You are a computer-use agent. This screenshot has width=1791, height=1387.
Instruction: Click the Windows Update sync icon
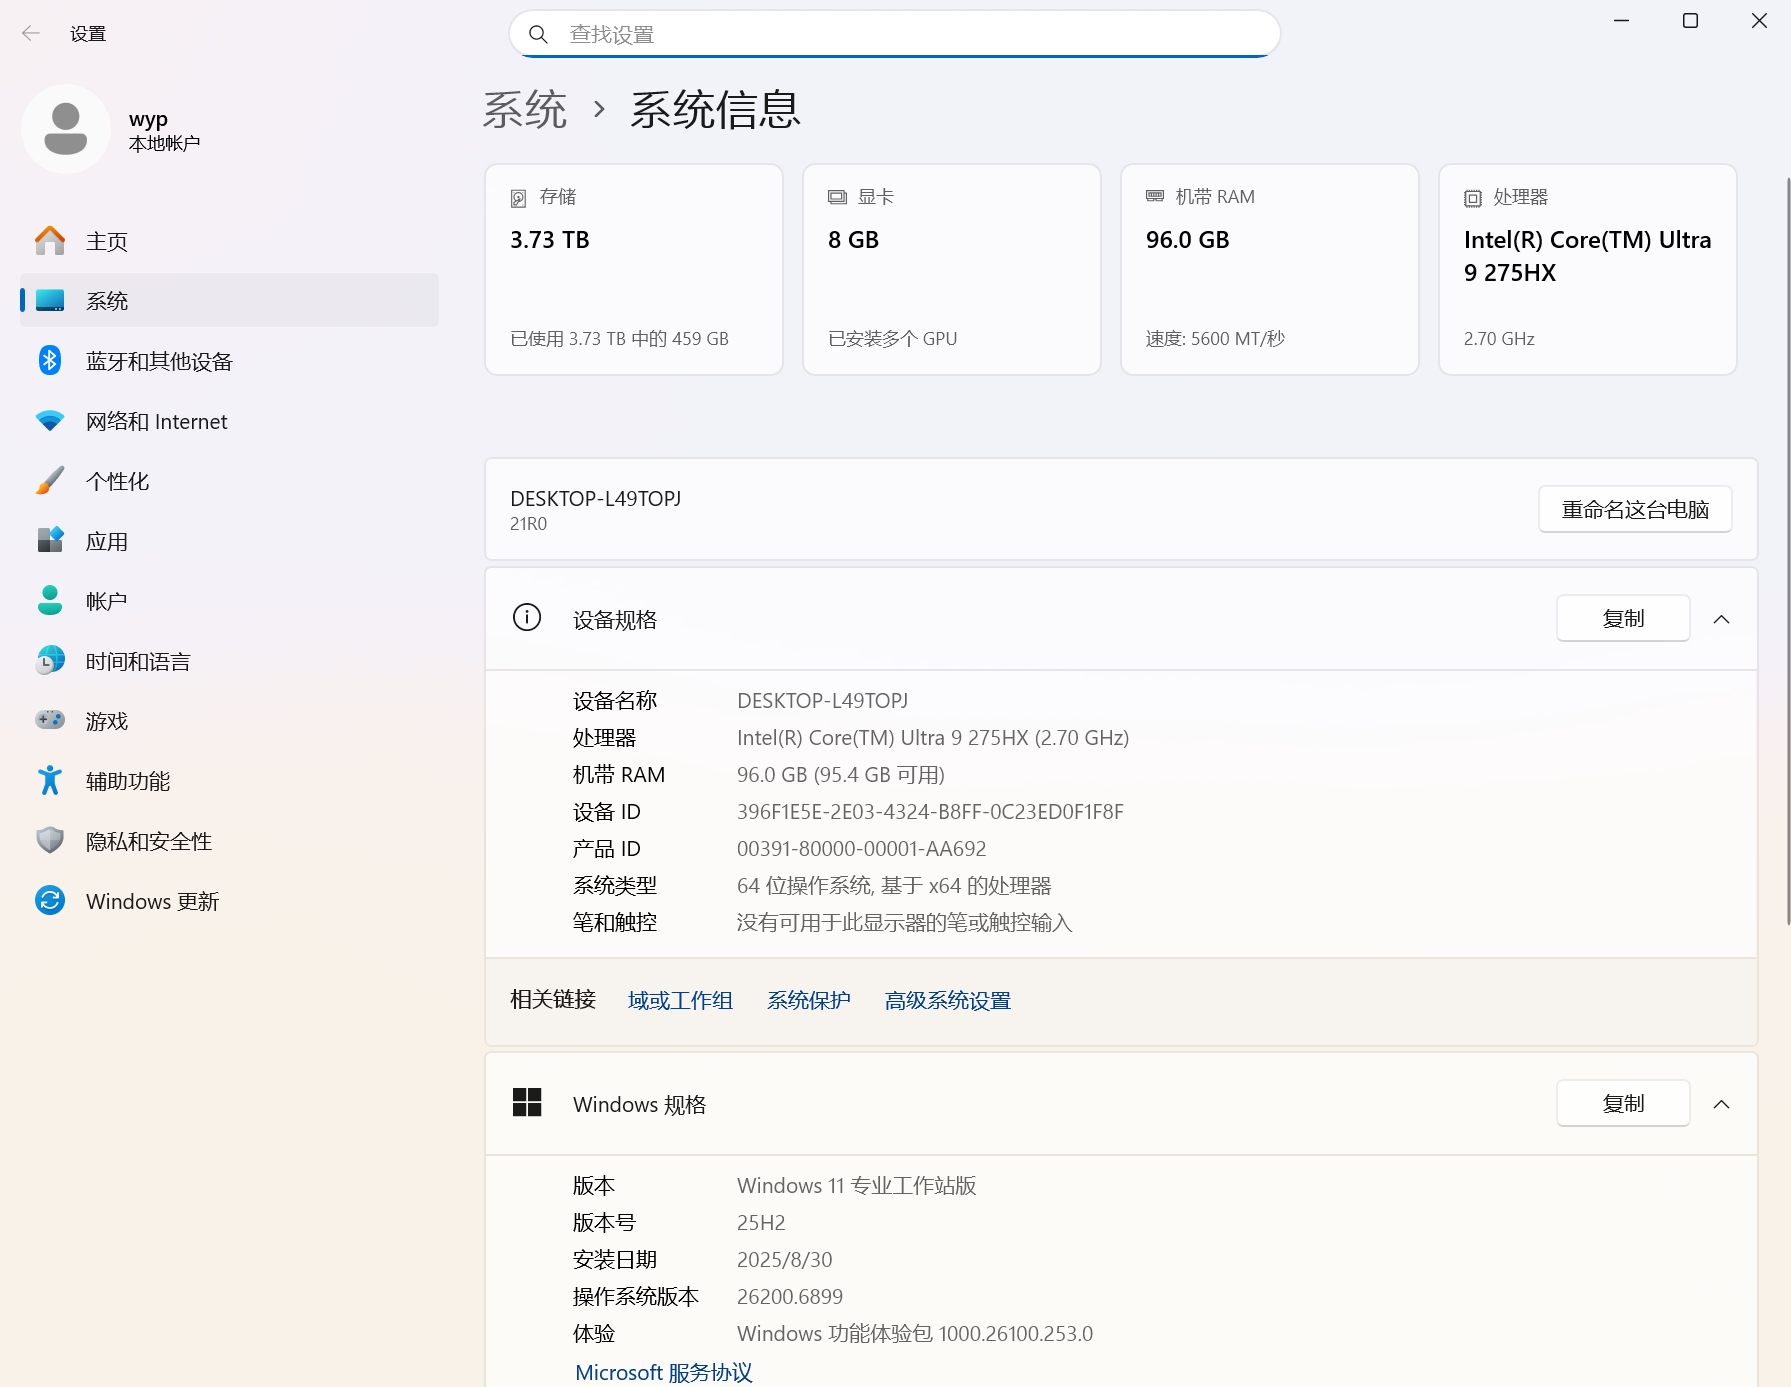click(x=50, y=901)
